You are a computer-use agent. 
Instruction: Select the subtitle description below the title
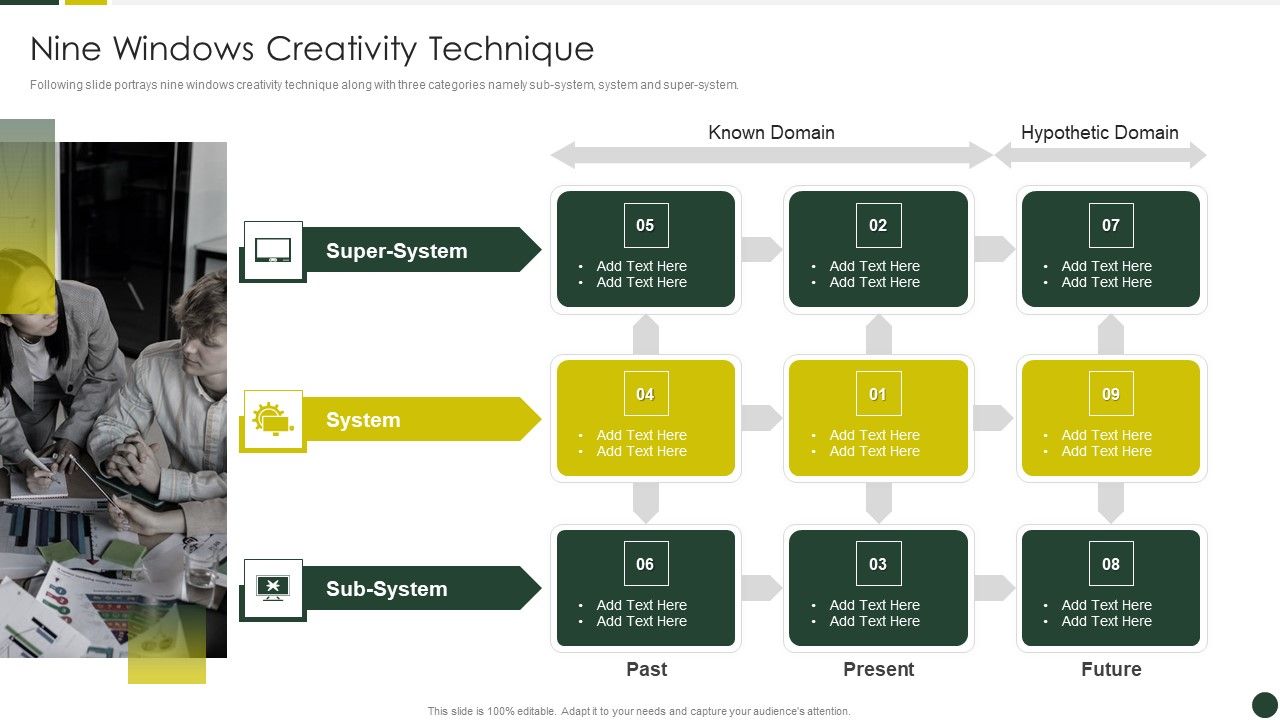384,85
